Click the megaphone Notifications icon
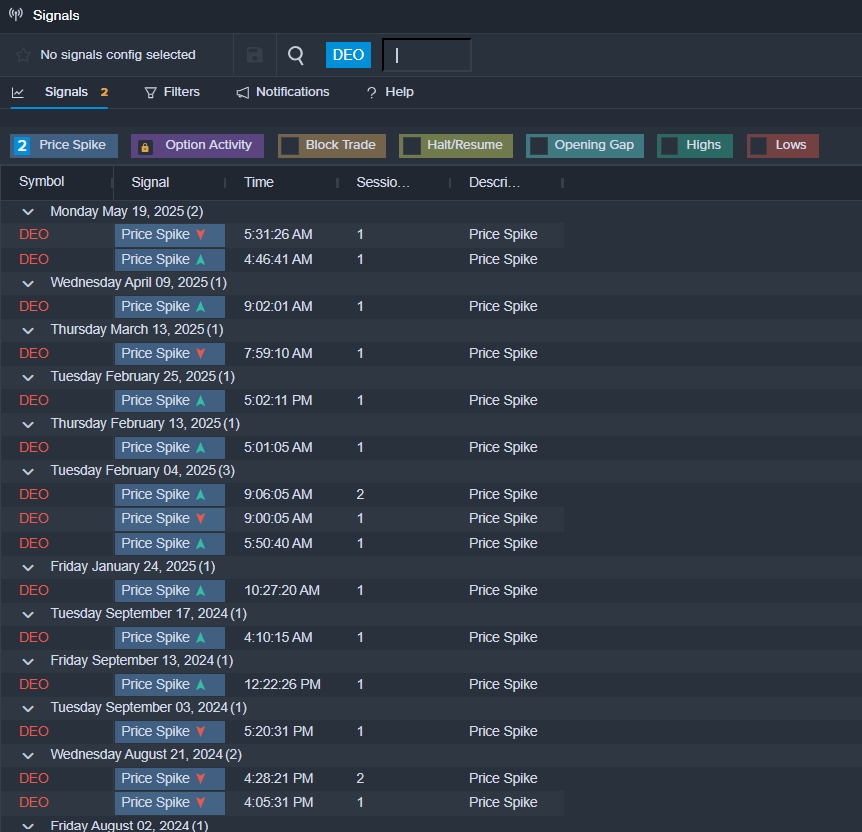The height and width of the screenshot is (832, 862). (242, 92)
